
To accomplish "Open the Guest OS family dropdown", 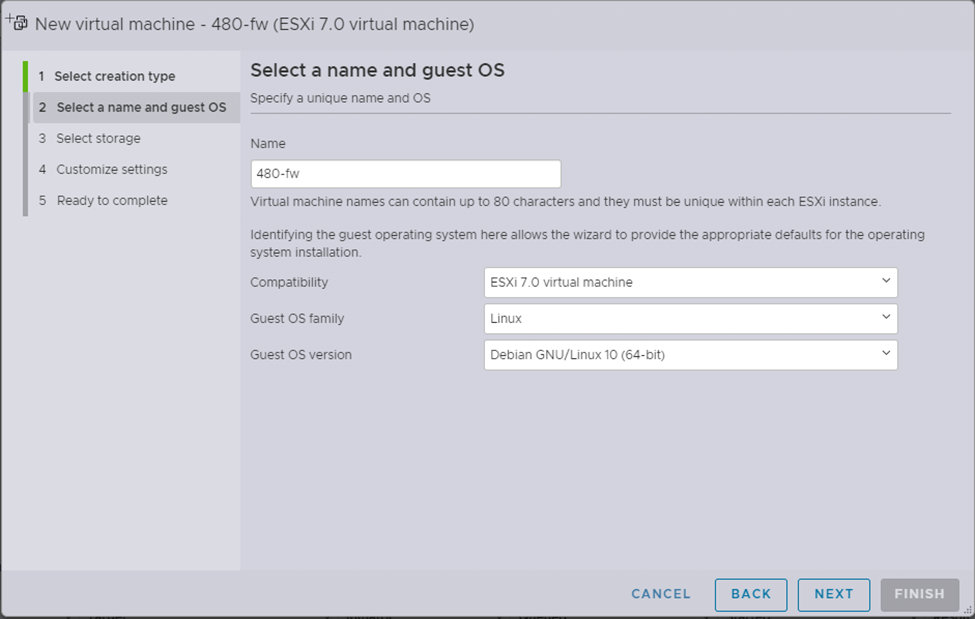I will click(690, 319).
